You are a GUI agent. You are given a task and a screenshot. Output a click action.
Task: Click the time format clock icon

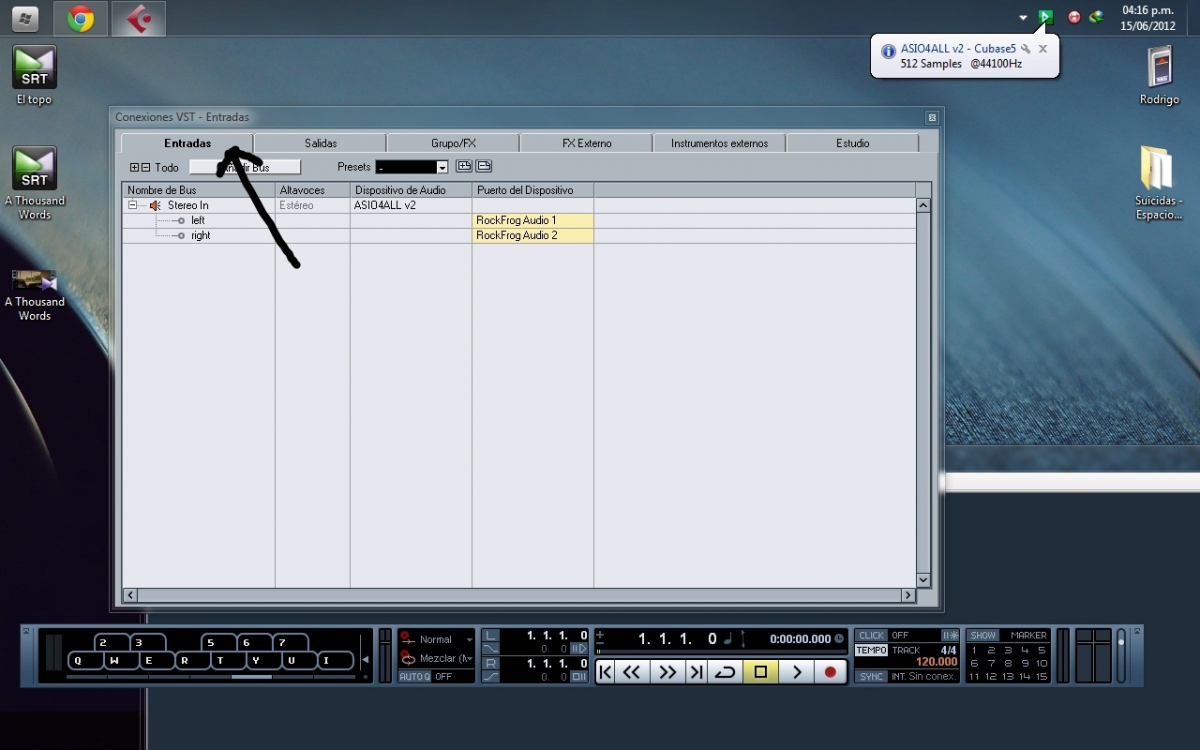click(x=839, y=638)
